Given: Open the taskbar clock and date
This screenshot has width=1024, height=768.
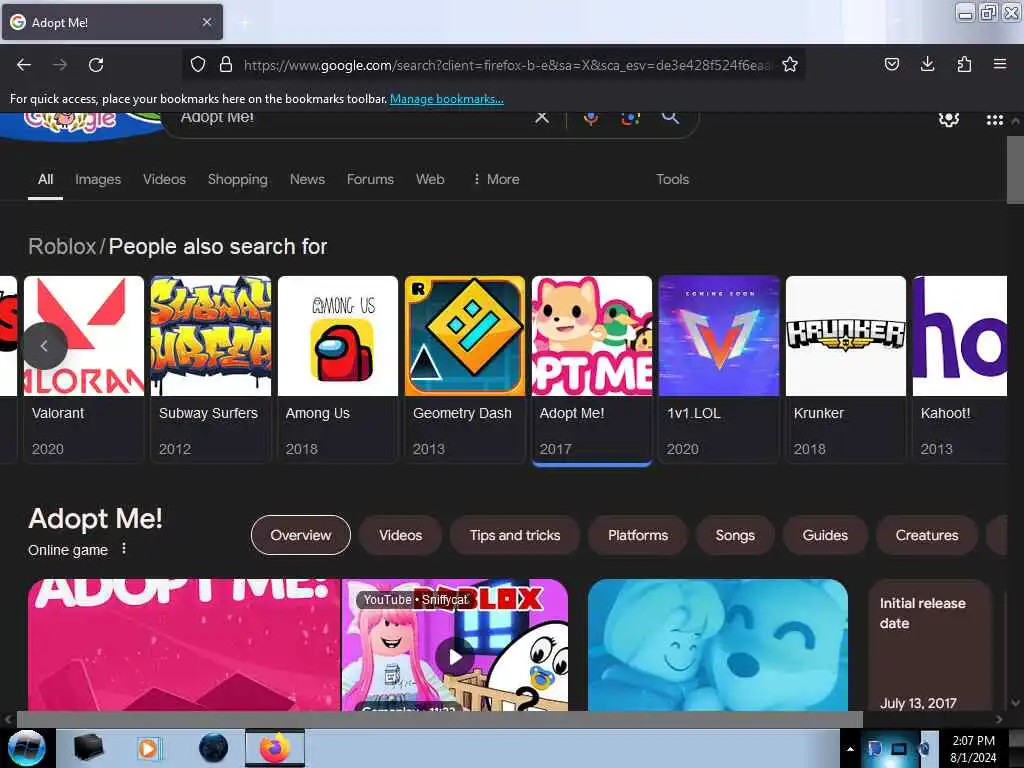Looking at the screenshot, I should [973, 749].
